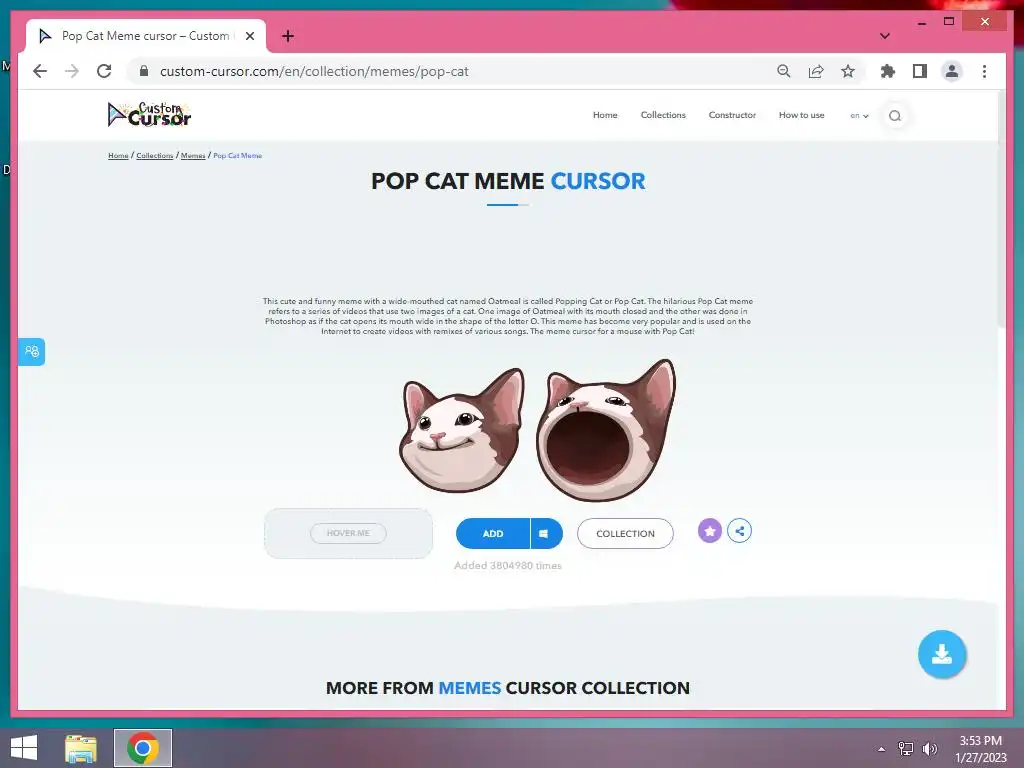Click the purple star favorite icon
Screen dimensions: 1024x768
coord(710,531)
